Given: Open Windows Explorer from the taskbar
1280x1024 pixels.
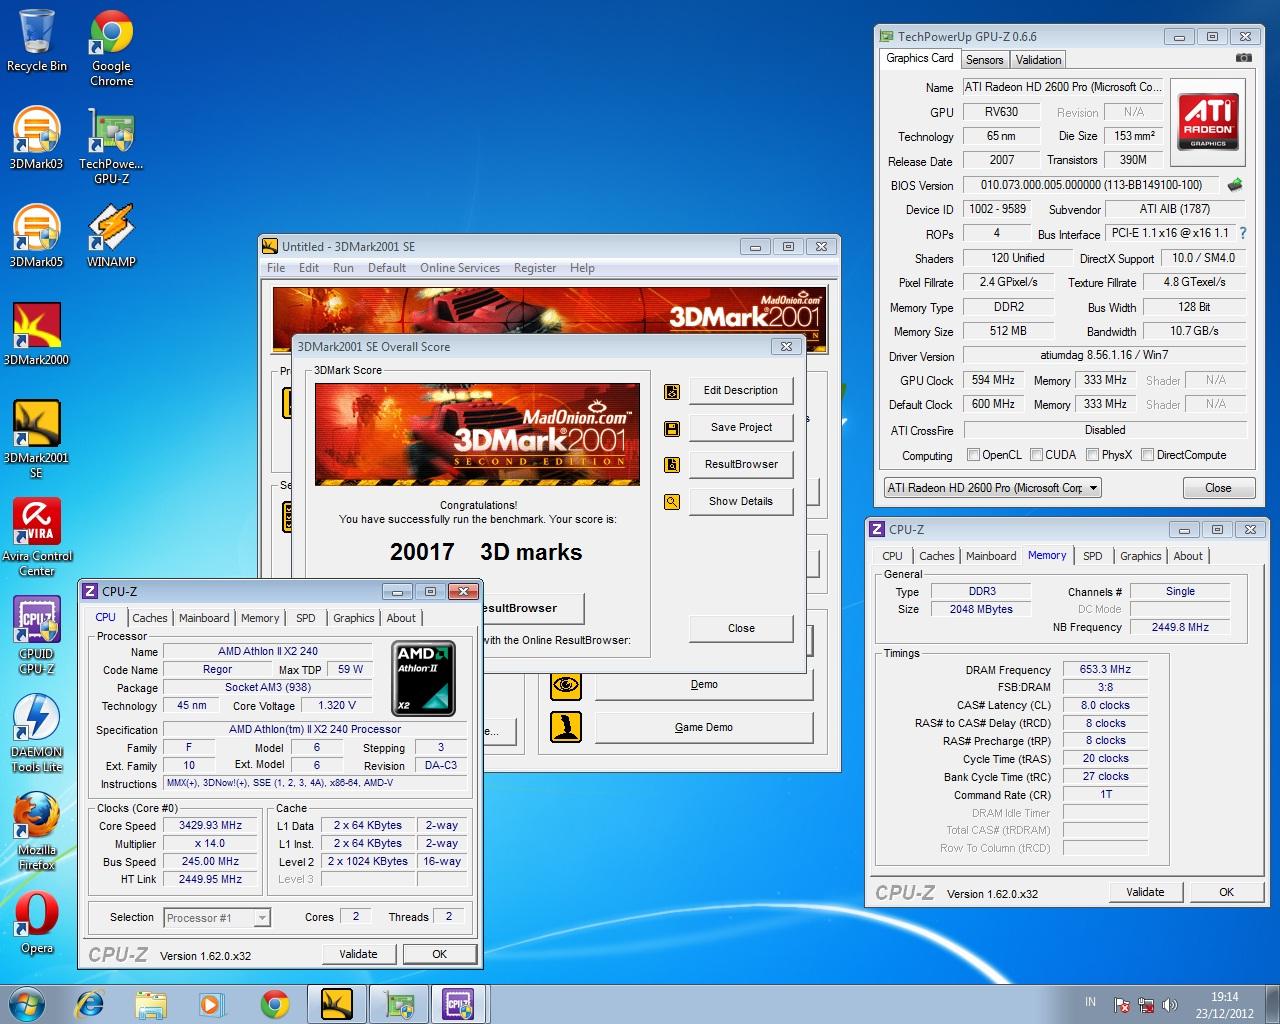Looking at the screenshot, I should (151, 1004).
